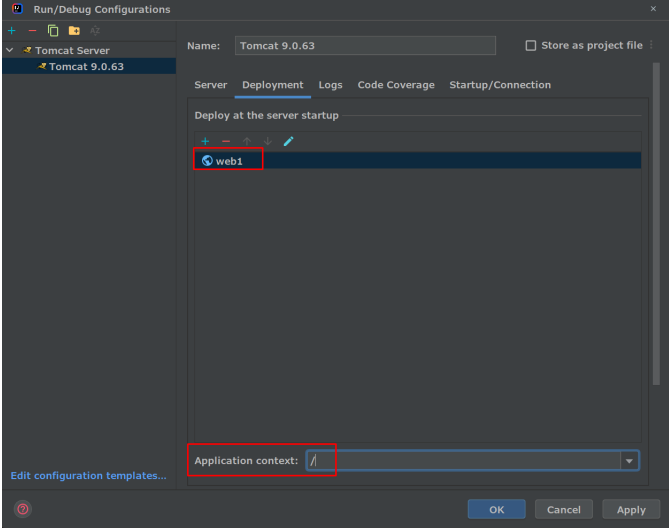Sort configurations alphabetically
Image resolution: width=669 pixels, height=528 pixels.
pyautogui.click(x=95, y=31)
